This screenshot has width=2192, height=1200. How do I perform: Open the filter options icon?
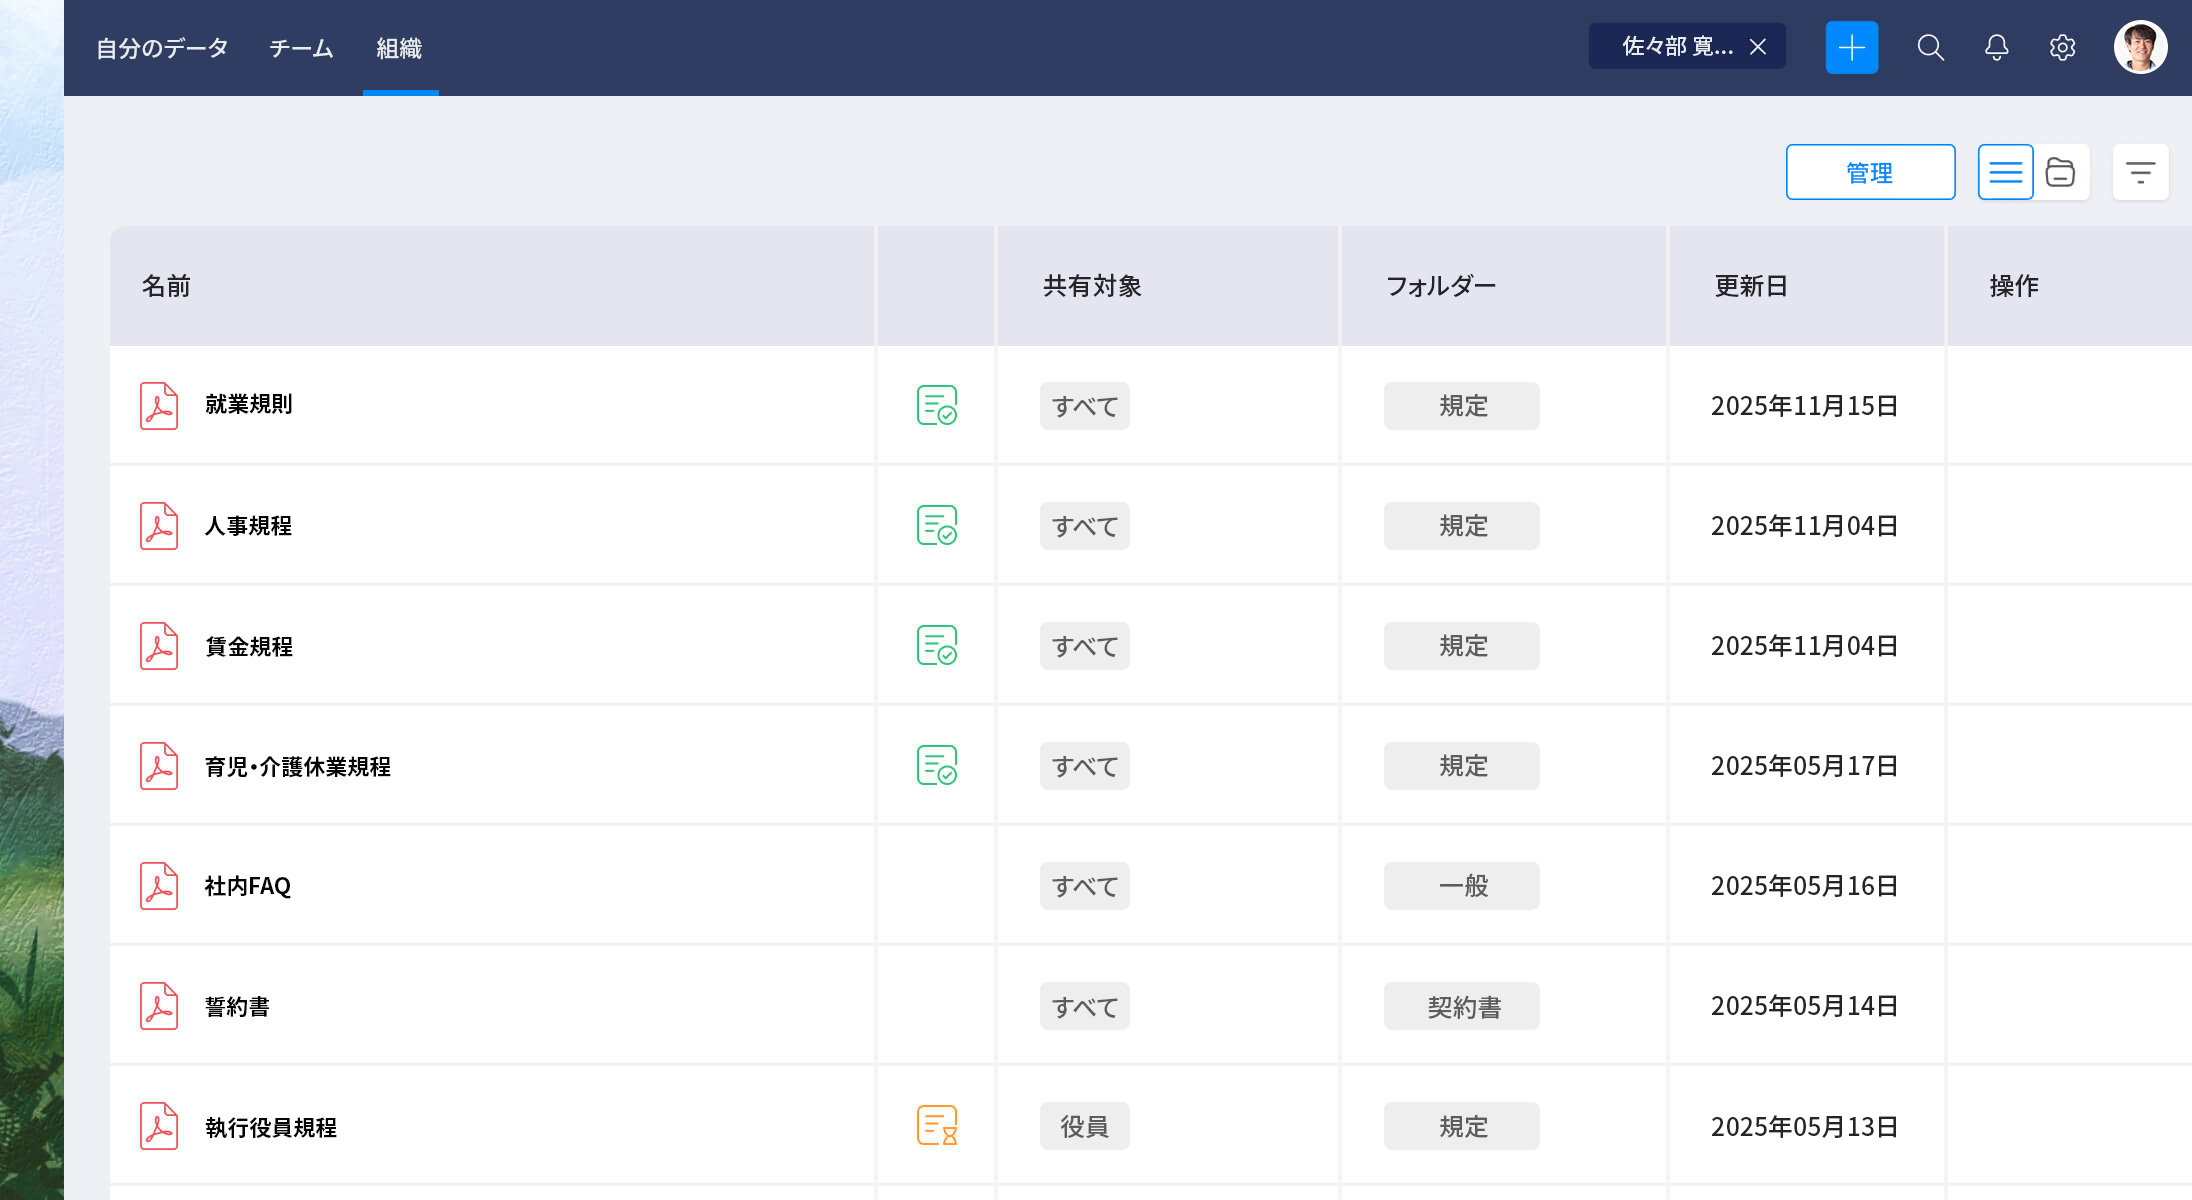[x=2140, y=172]
